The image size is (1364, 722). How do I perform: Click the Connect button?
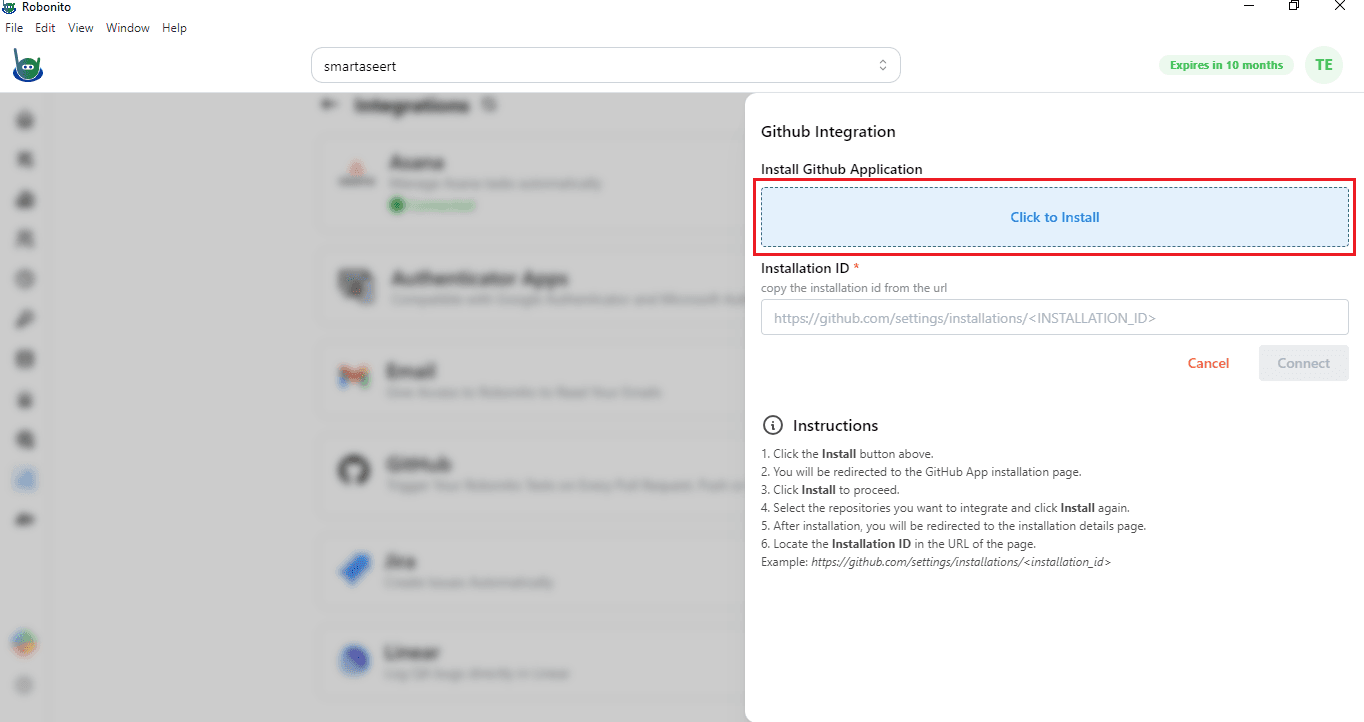(x=1304, y=363)
